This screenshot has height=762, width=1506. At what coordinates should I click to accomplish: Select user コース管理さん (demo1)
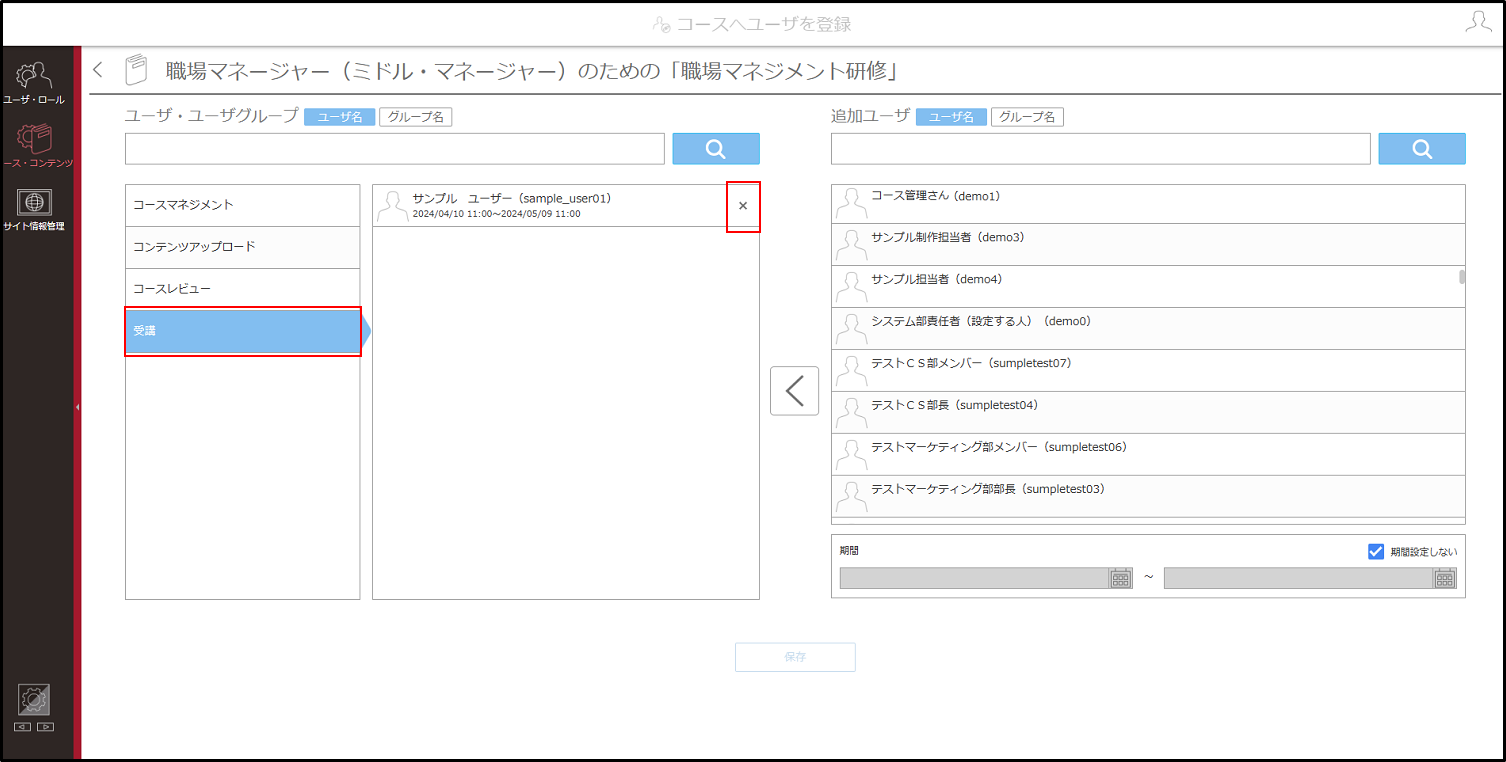(1148, 203)
